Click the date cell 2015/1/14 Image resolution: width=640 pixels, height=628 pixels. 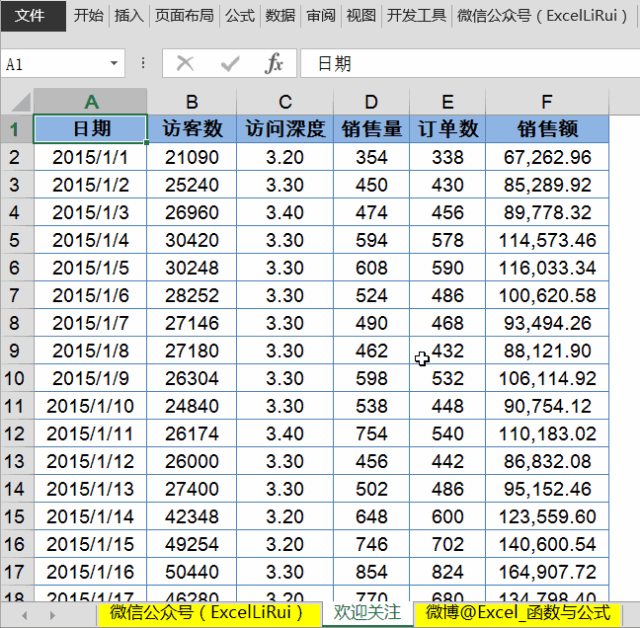90,517
